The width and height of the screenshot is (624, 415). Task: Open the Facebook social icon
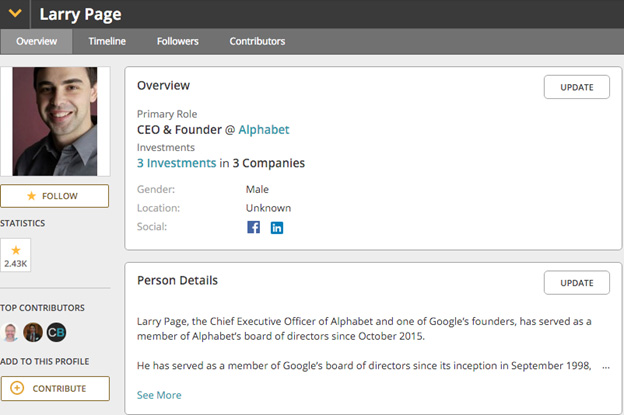coord(254,227)
